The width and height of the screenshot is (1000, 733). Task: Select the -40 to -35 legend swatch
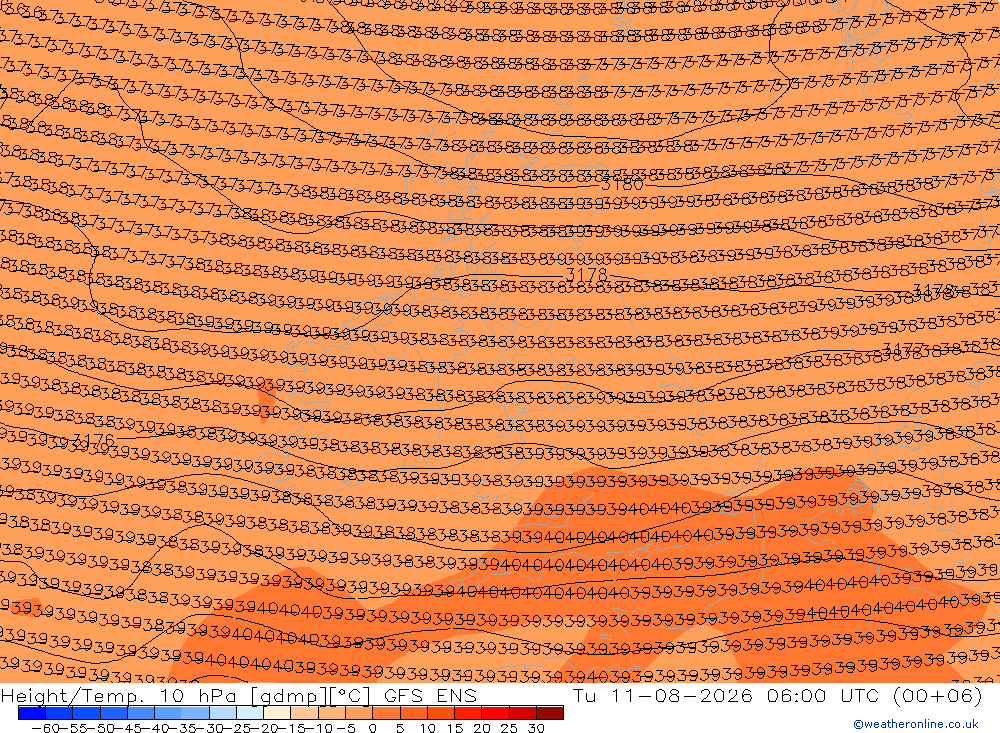click(x=168, y=713)
